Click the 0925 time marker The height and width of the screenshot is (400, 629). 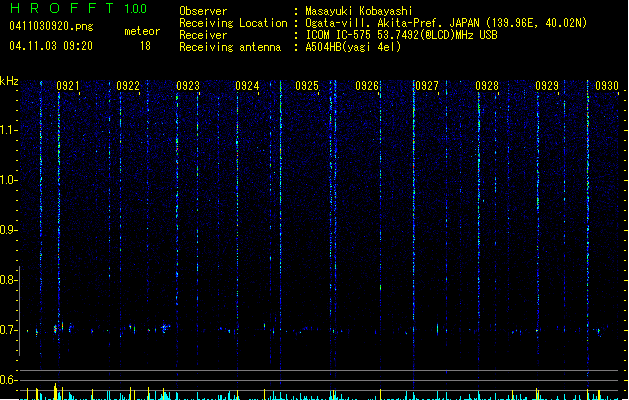click(x=307, y=86)
